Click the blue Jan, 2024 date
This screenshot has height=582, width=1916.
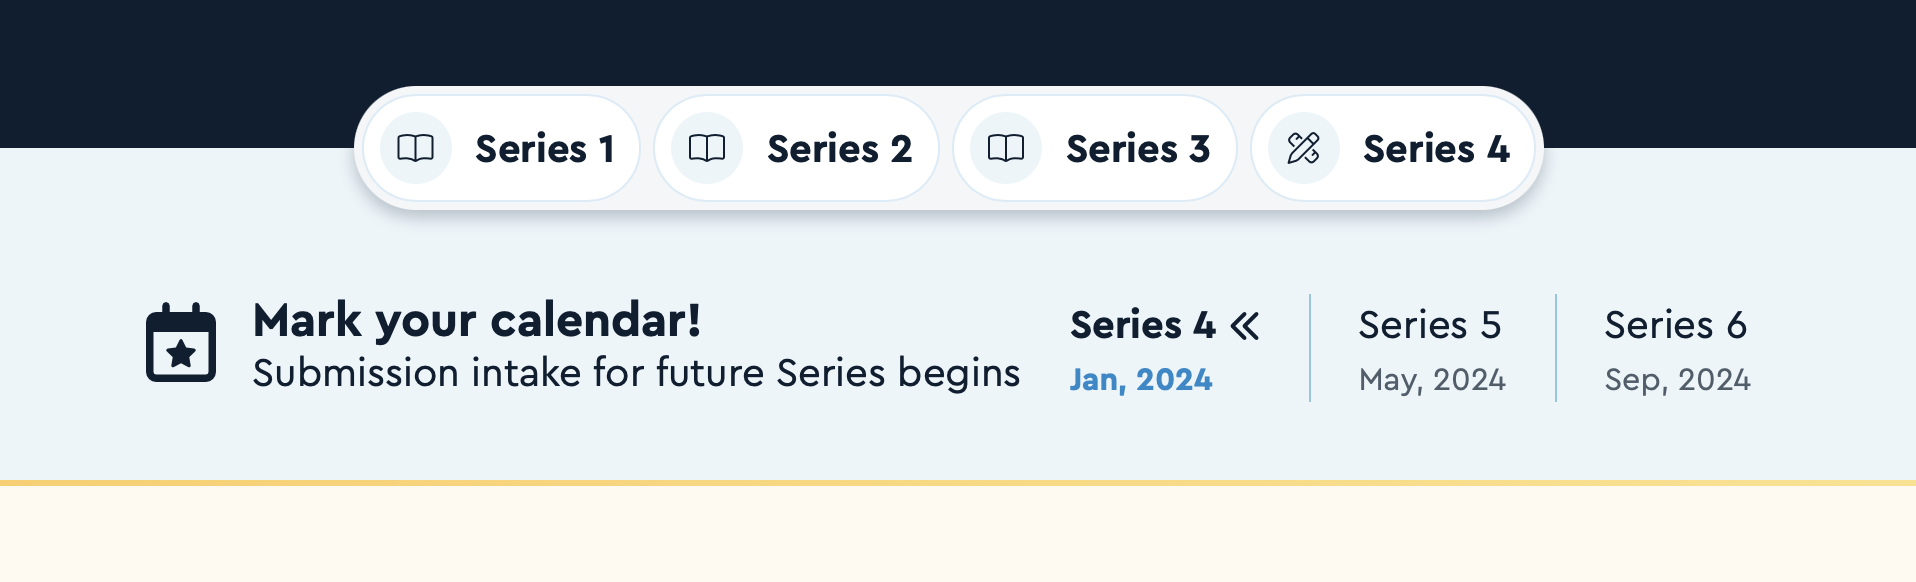coord(1141,380)
